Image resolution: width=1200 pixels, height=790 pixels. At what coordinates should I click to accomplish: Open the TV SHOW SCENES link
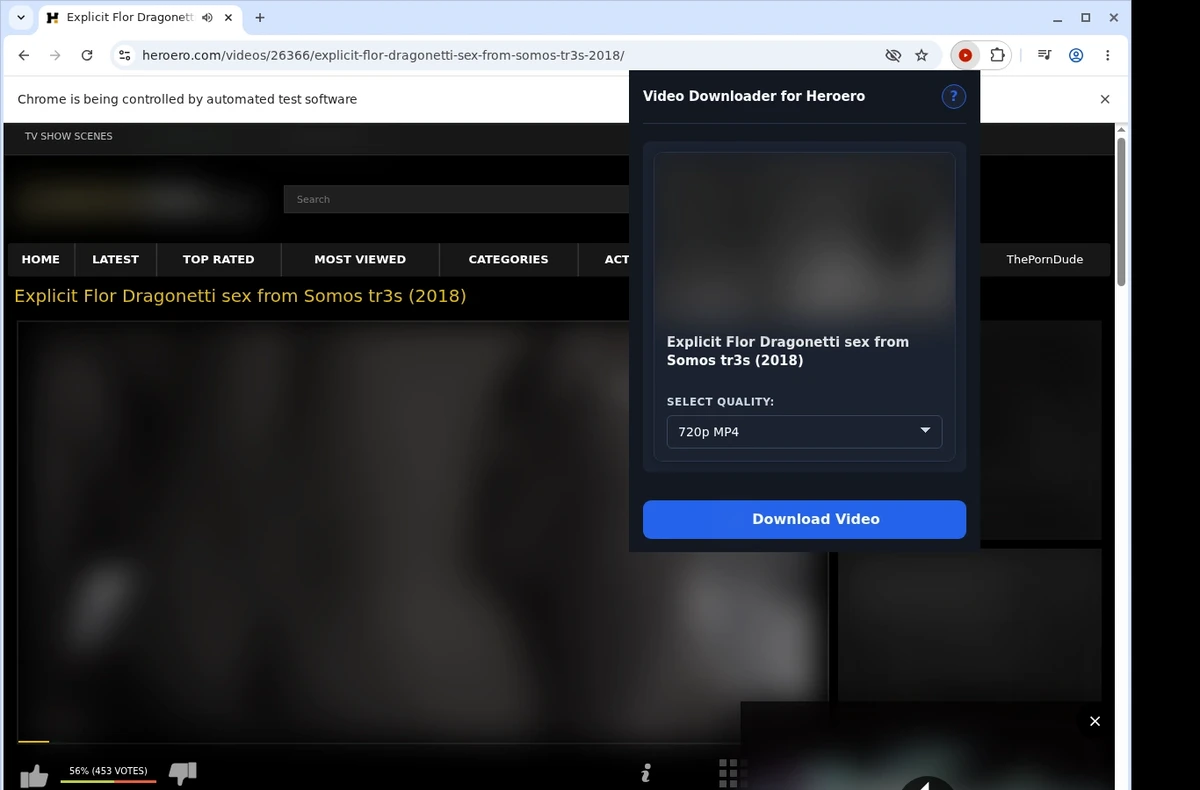coord(69,136)
